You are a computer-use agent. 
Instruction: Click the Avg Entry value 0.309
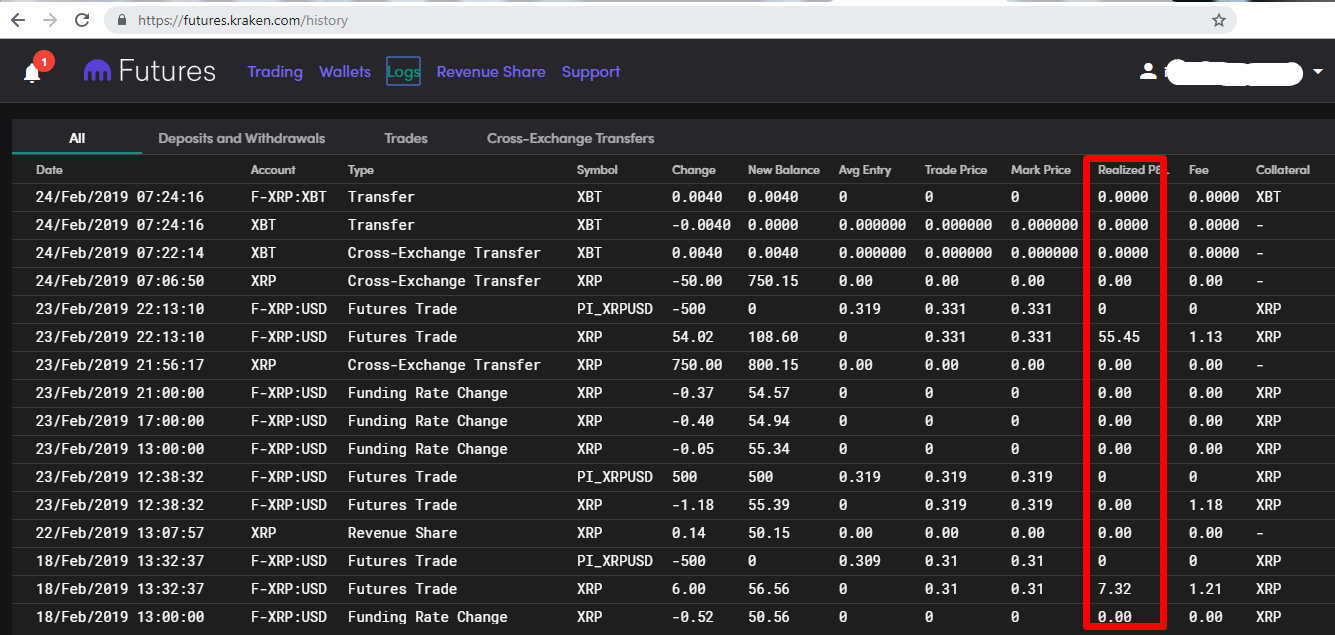(x=860, y=561)
